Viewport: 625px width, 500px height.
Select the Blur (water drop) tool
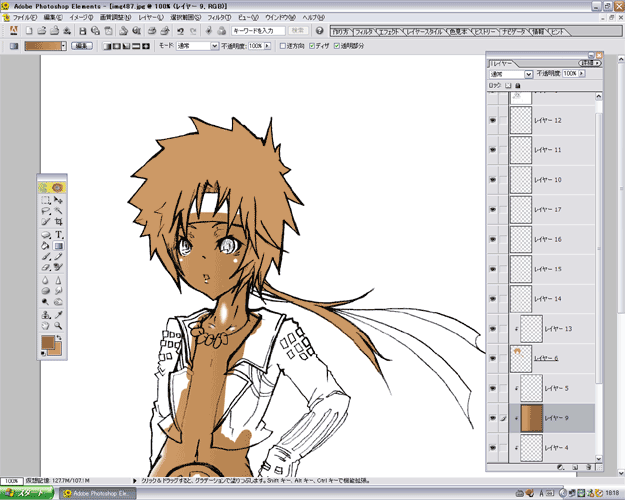click(x=46, y=280)
